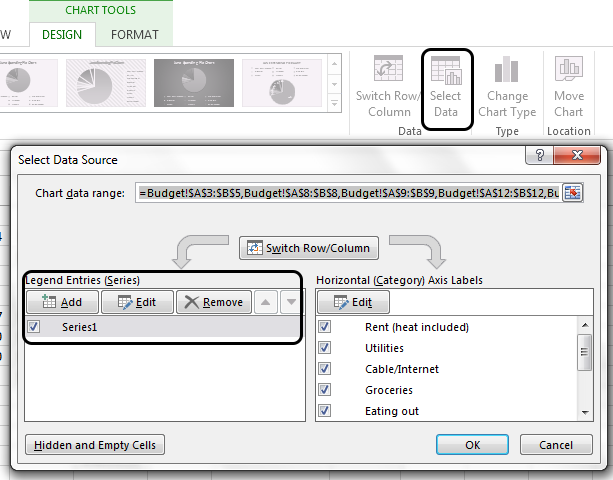Select the DESIGN tab

[62, 35]
